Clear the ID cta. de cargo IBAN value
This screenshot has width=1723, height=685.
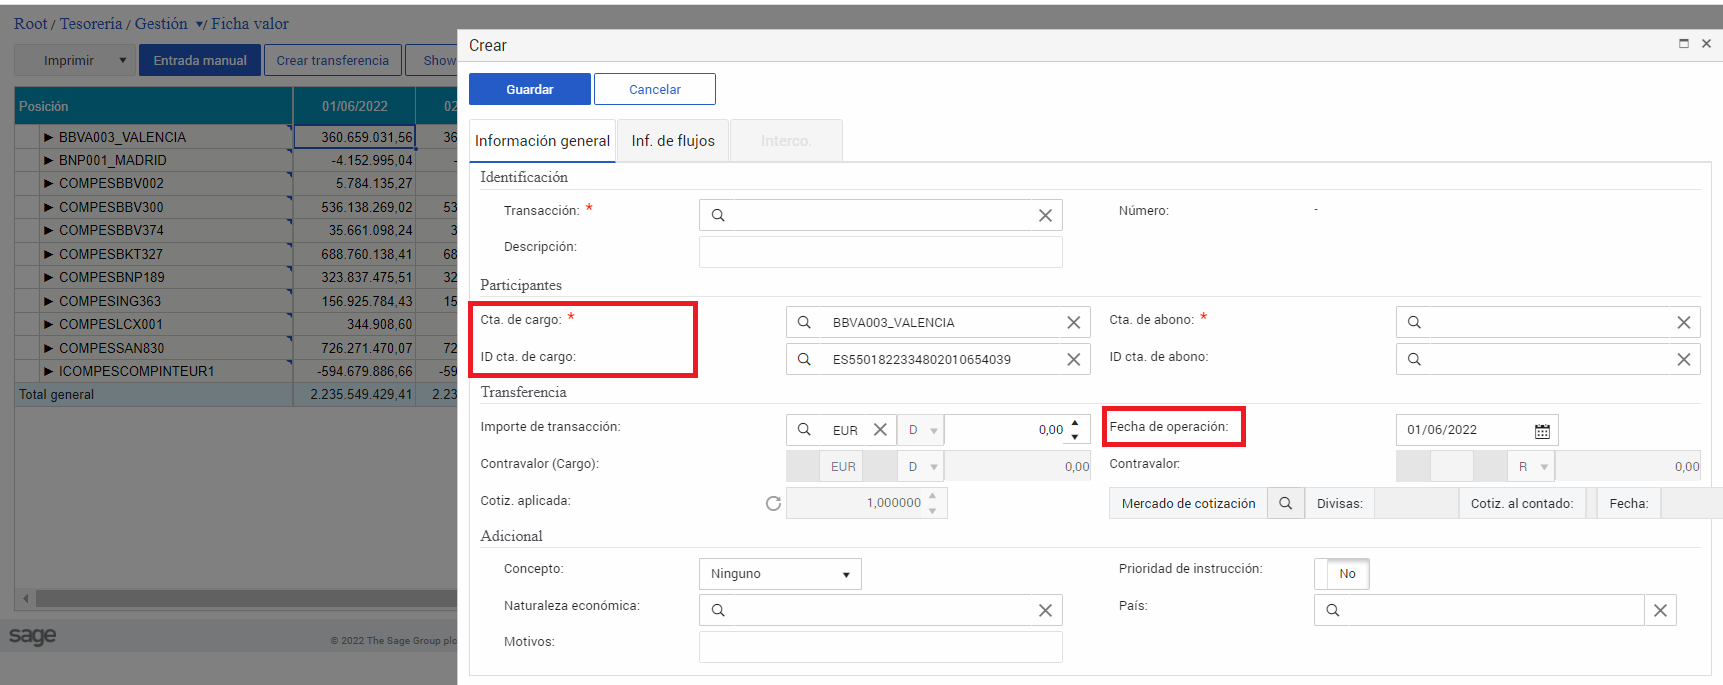[x=1073, y=360]
